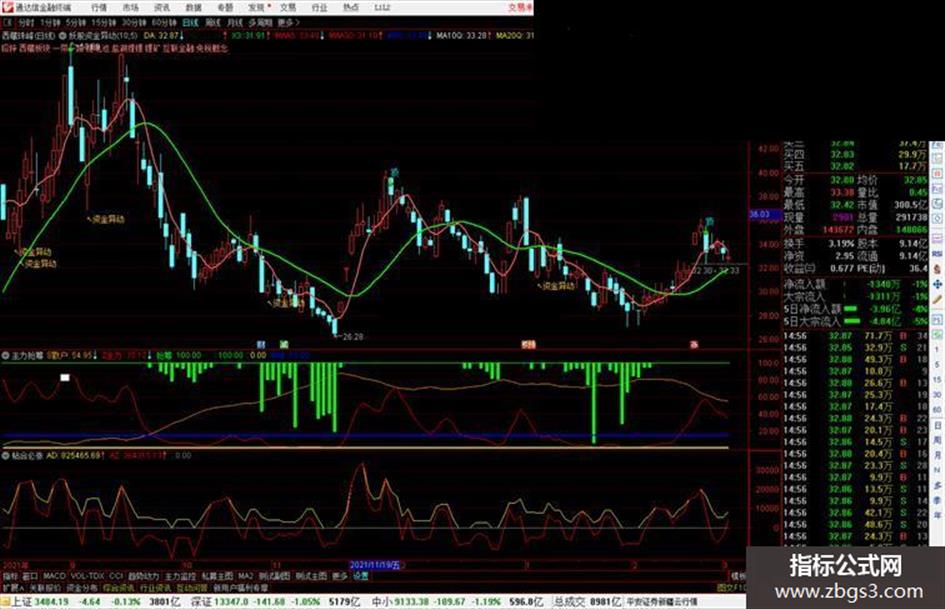The image size is (945, 609).
Task: Click the blue cross move icon in sidebar
Action: coord(937,285)
